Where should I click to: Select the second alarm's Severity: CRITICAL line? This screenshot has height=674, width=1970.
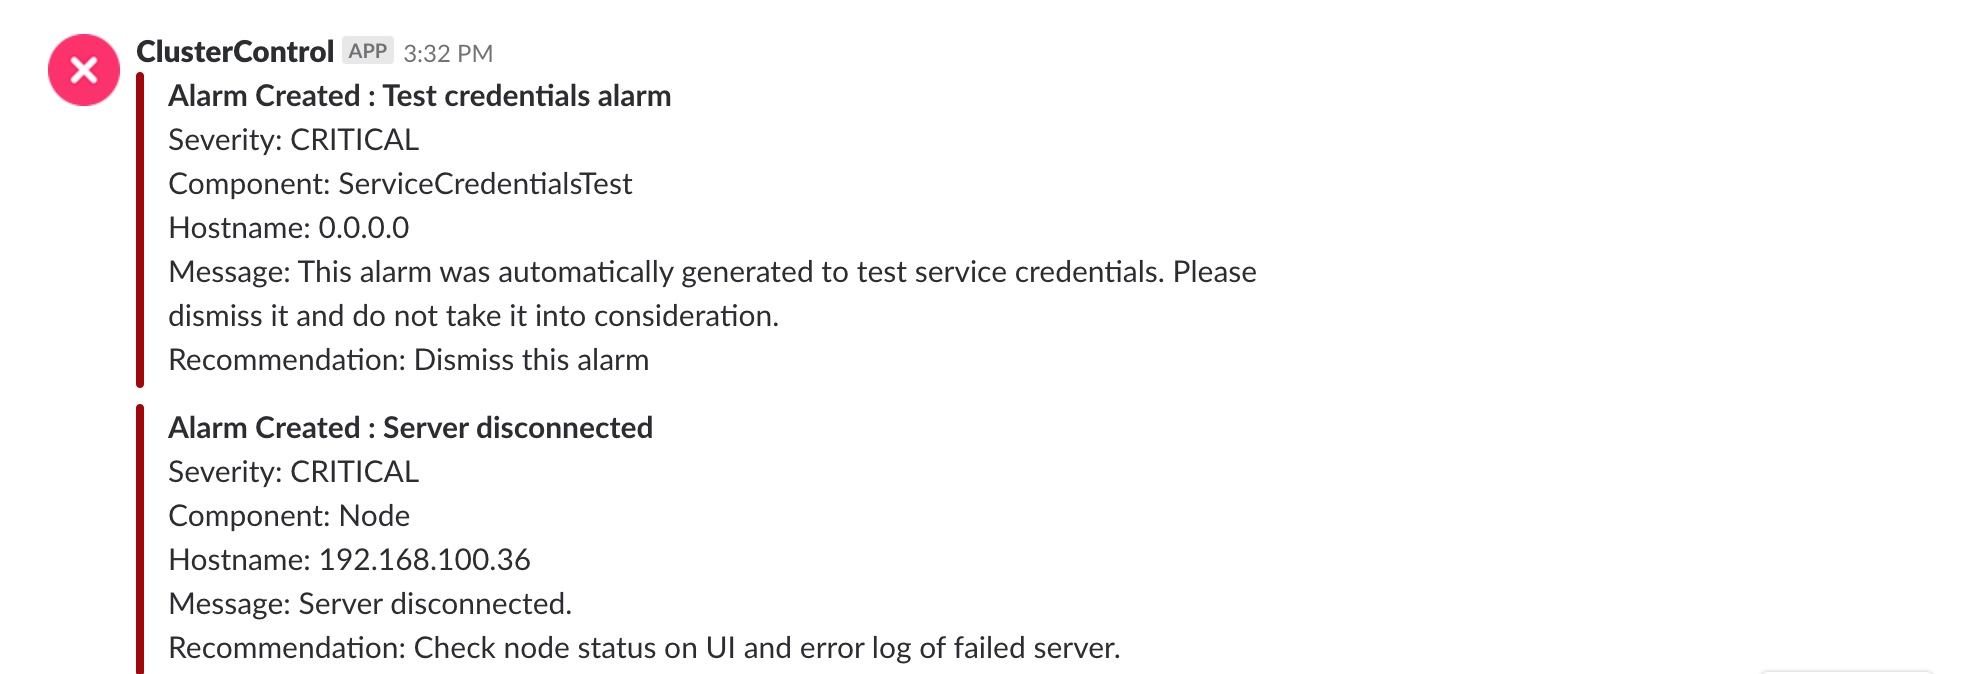coord(294,472)
